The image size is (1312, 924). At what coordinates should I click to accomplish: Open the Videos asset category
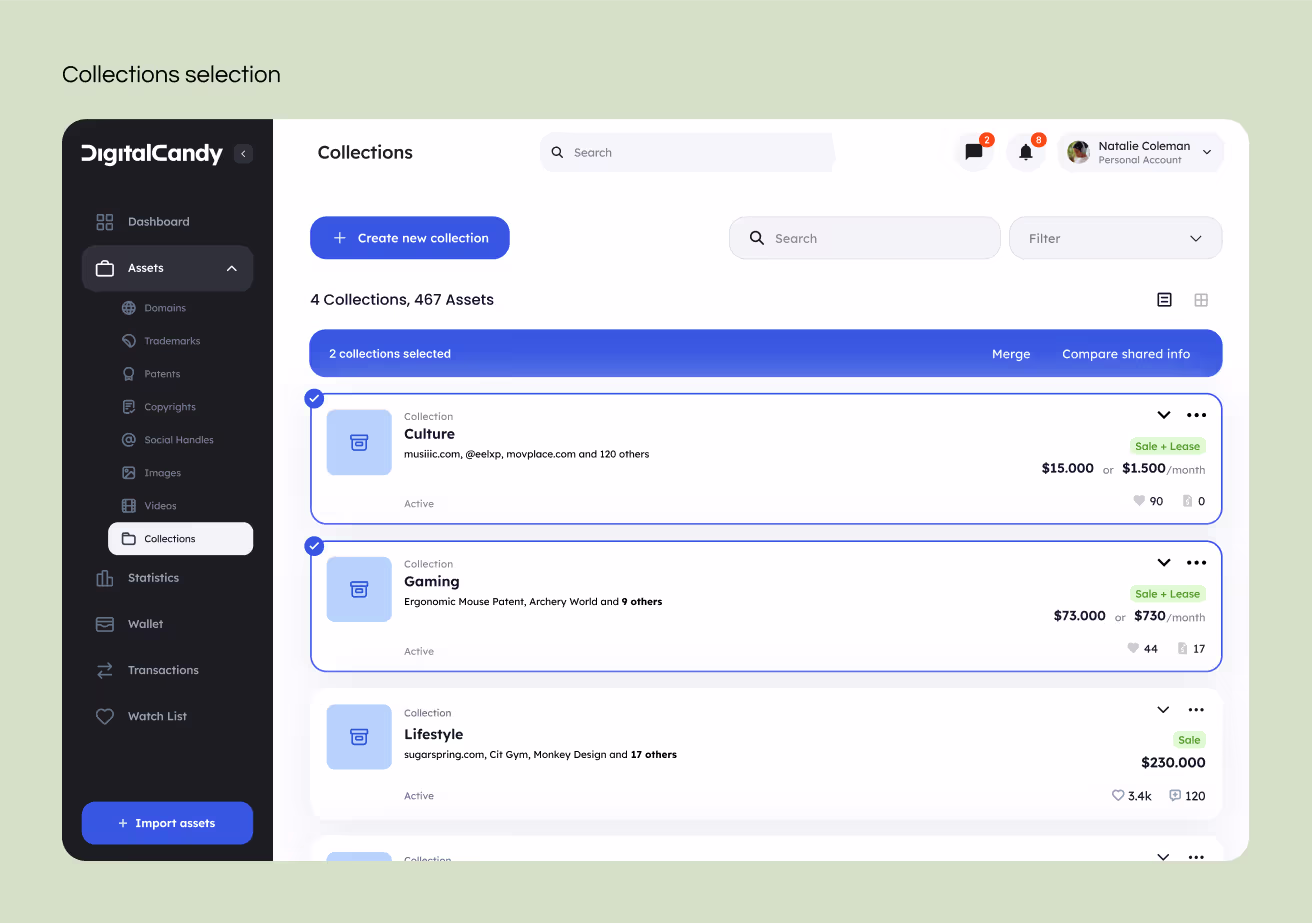point(160,505)
